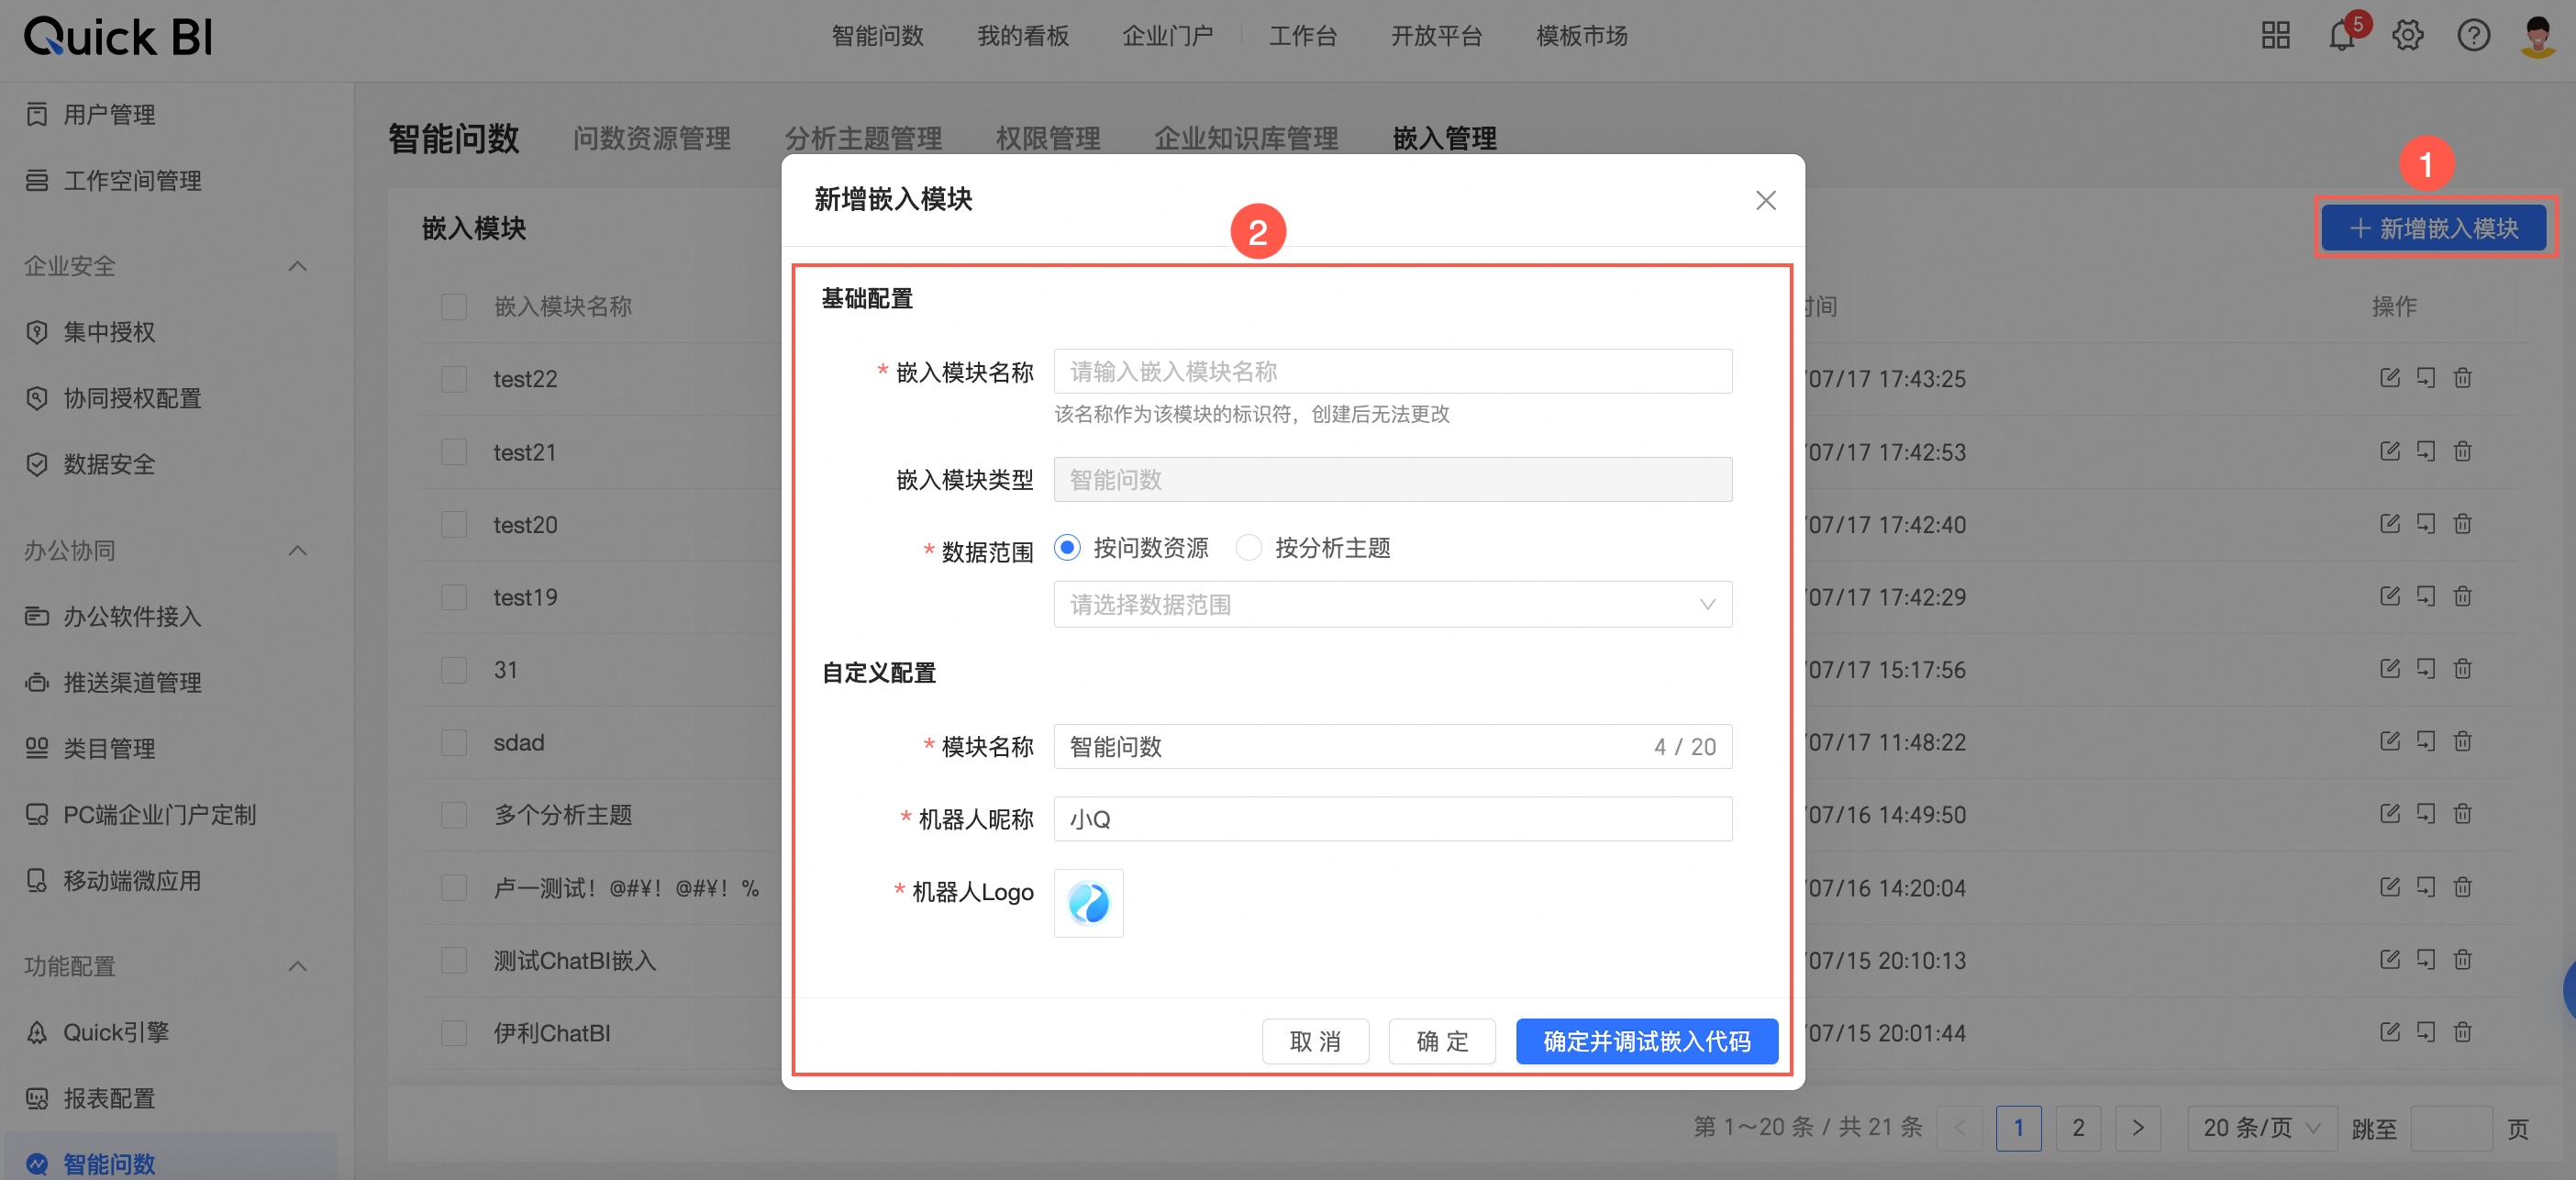Click the 机器人昵称 input field
2576x1180 pixels.
pyautogui.click(x=1392, y=819)
